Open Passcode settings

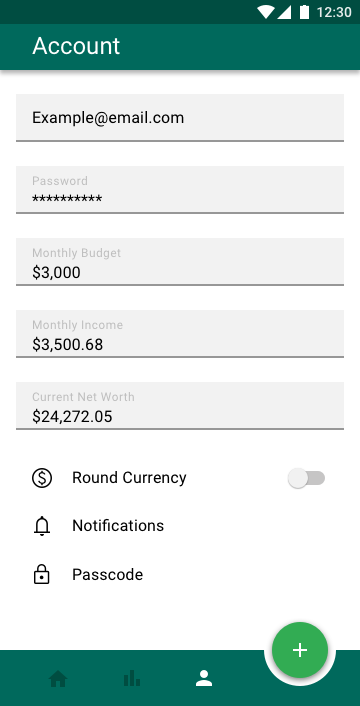pos(180,575)
